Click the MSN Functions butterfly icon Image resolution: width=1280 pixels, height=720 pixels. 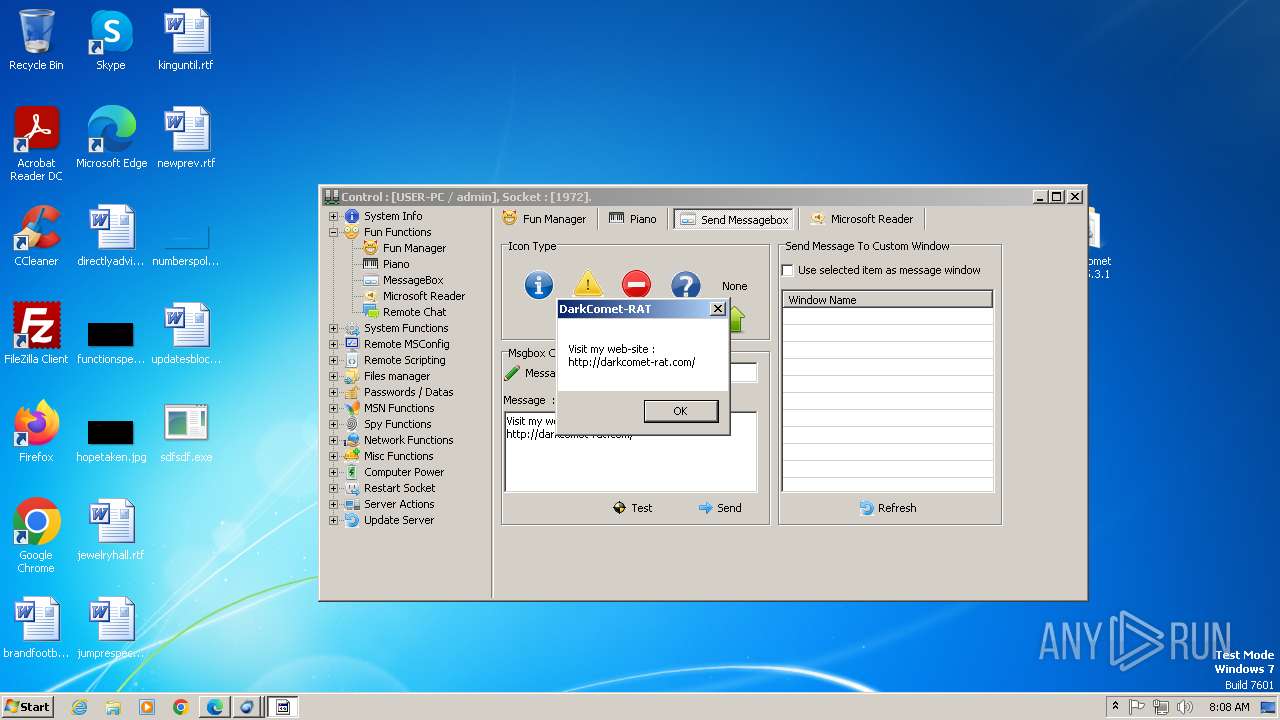click(x=352, y=408)
